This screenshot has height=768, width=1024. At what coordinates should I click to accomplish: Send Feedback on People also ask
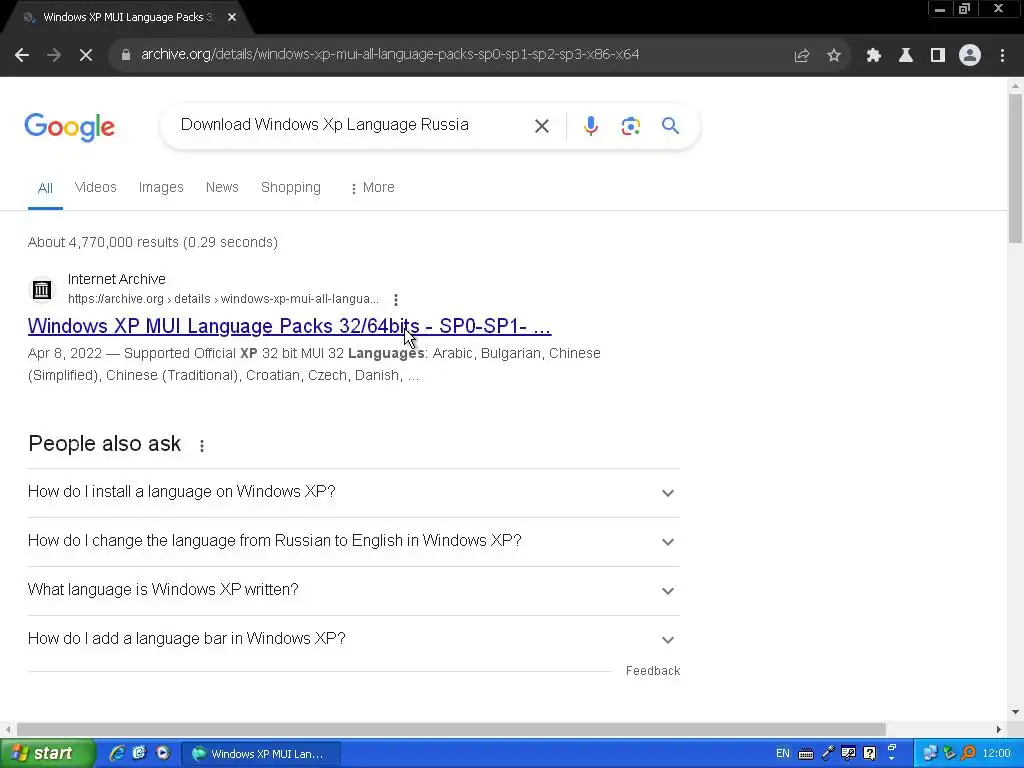(652, 671)
